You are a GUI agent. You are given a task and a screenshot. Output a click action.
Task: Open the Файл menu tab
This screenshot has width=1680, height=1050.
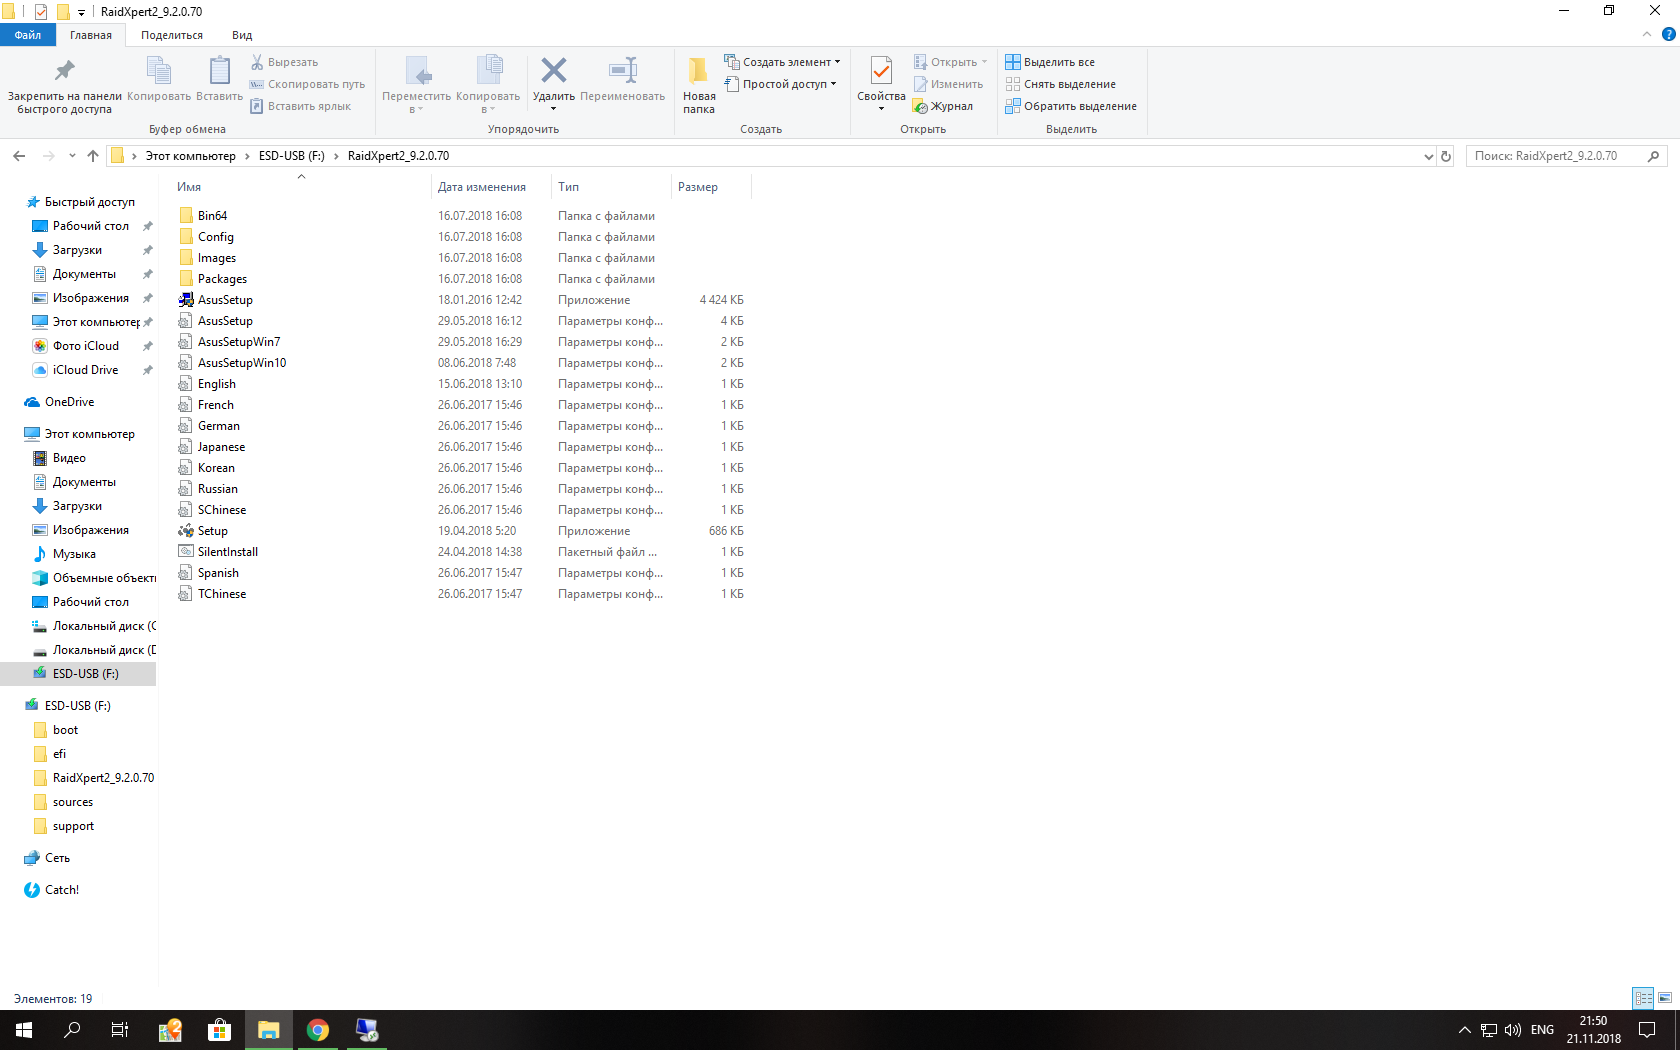tap(28, 35)
